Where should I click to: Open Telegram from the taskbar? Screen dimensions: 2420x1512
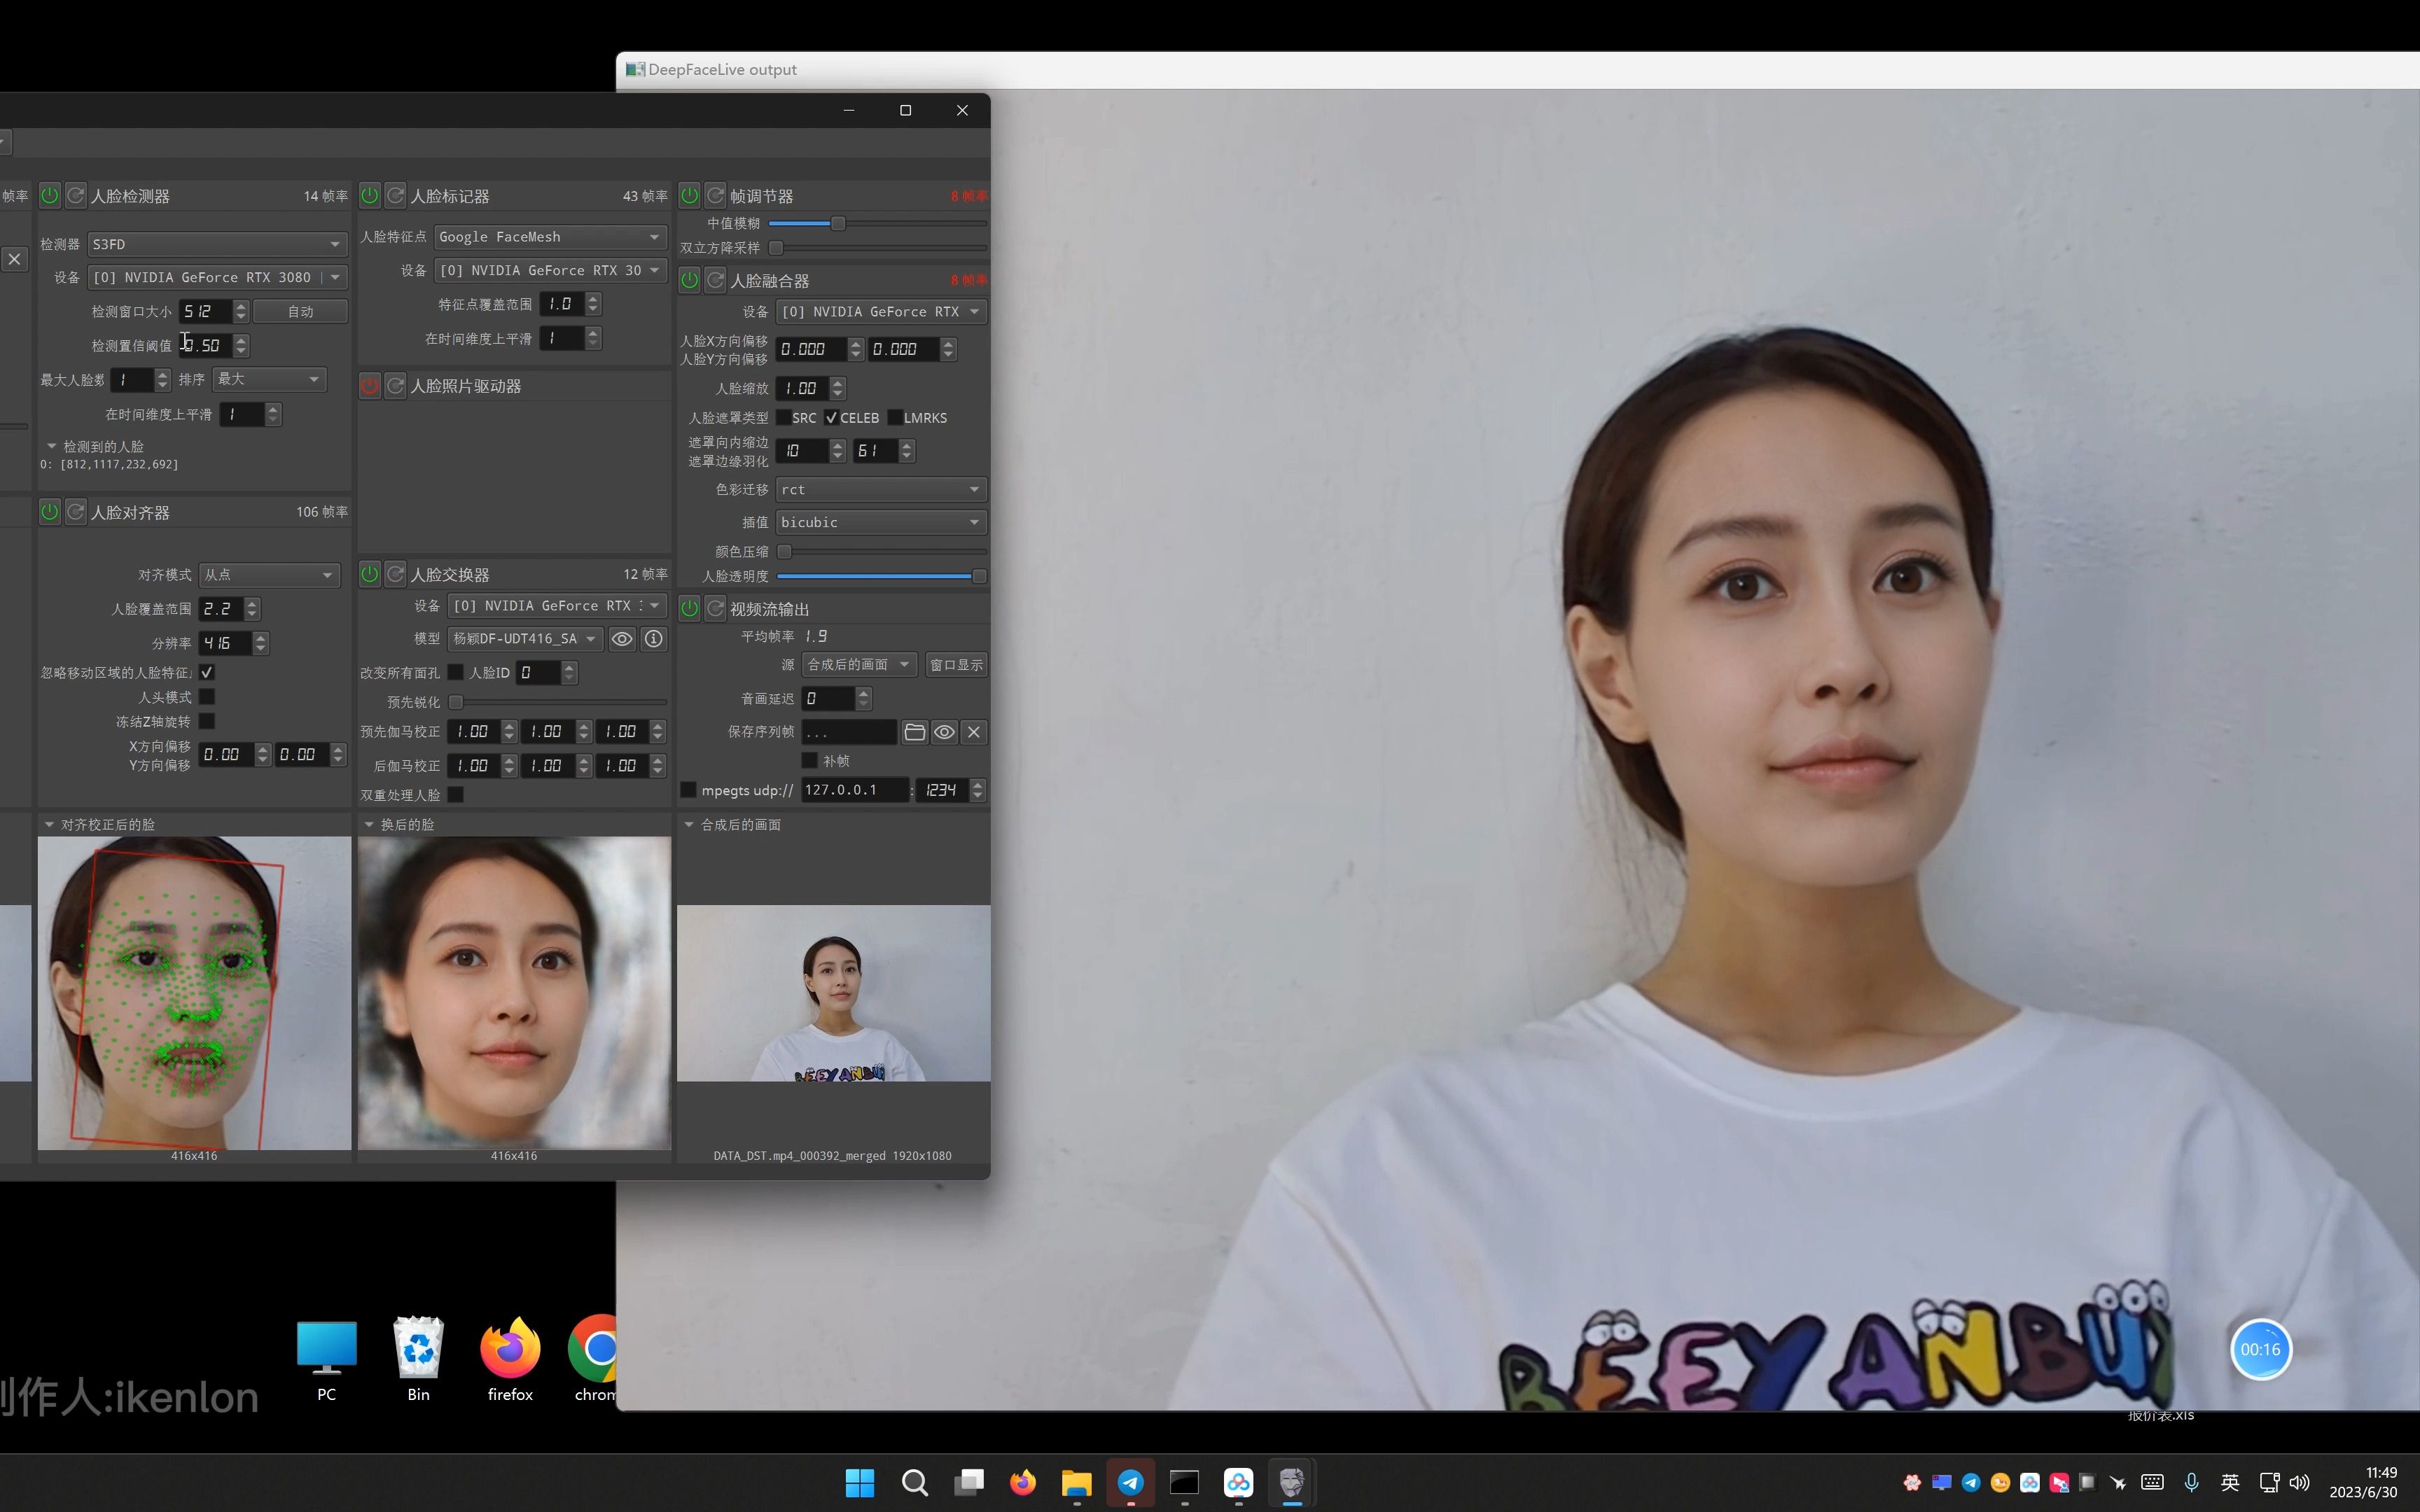coord(1130,1482)
